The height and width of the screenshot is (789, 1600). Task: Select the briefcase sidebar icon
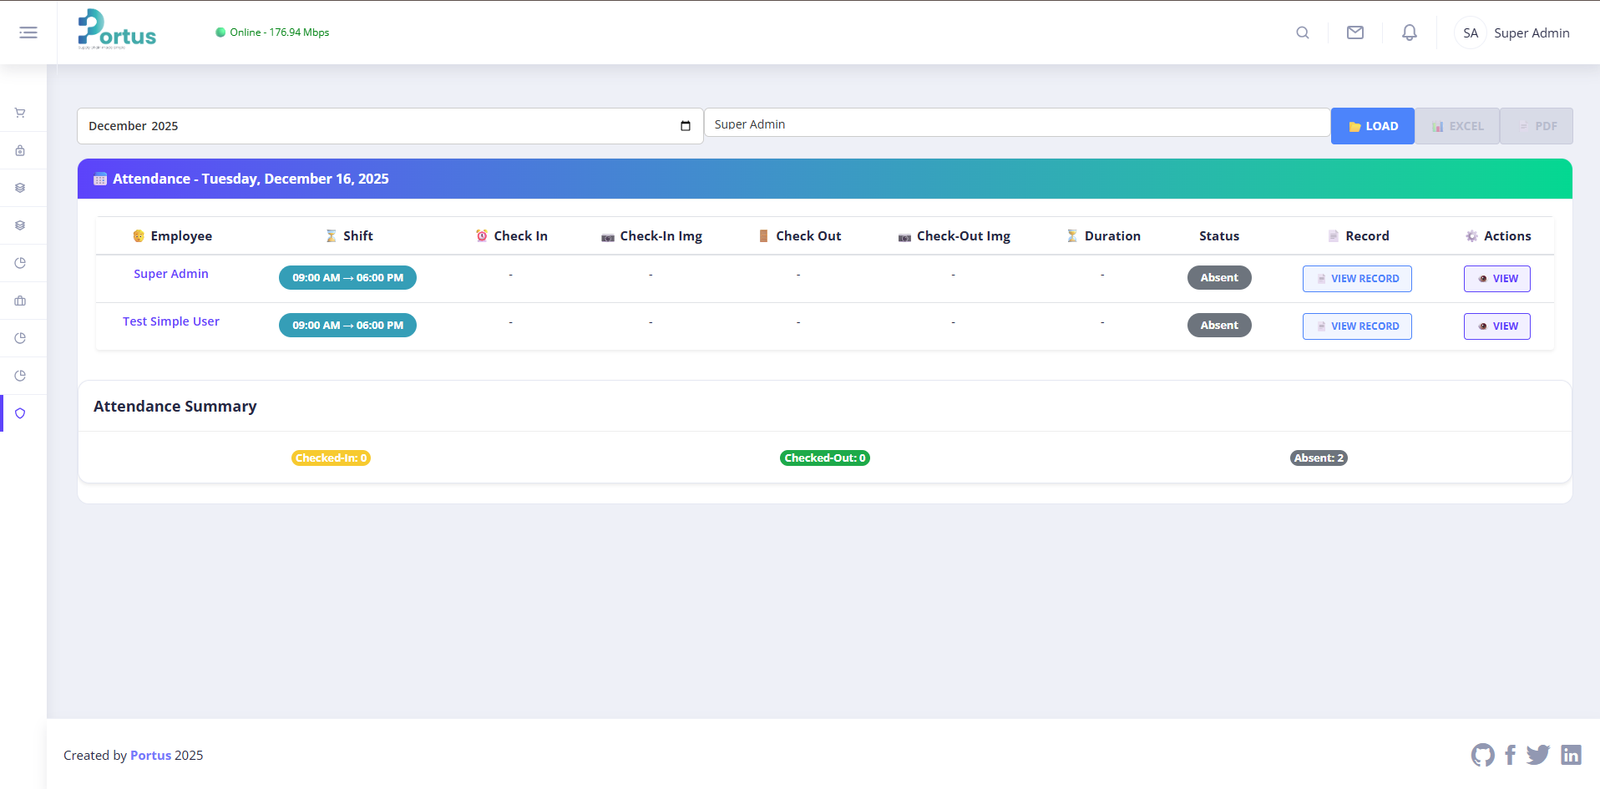[x=20, y=301]
